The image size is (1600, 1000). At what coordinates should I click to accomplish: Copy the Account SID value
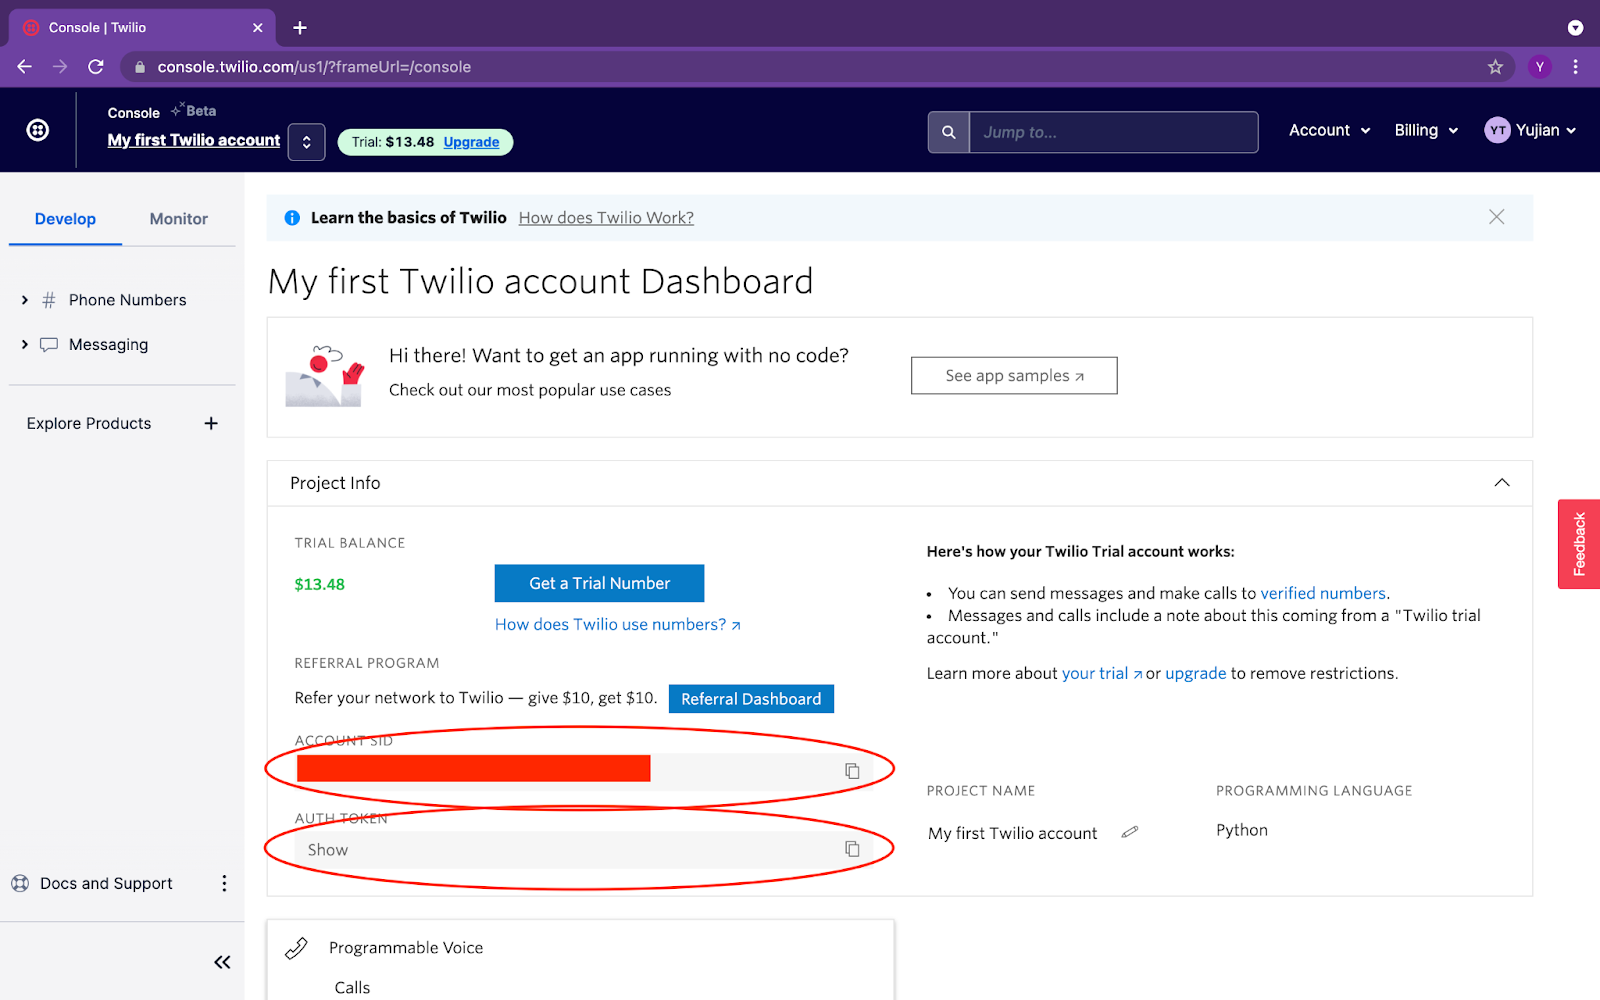(x=852, y=771)
